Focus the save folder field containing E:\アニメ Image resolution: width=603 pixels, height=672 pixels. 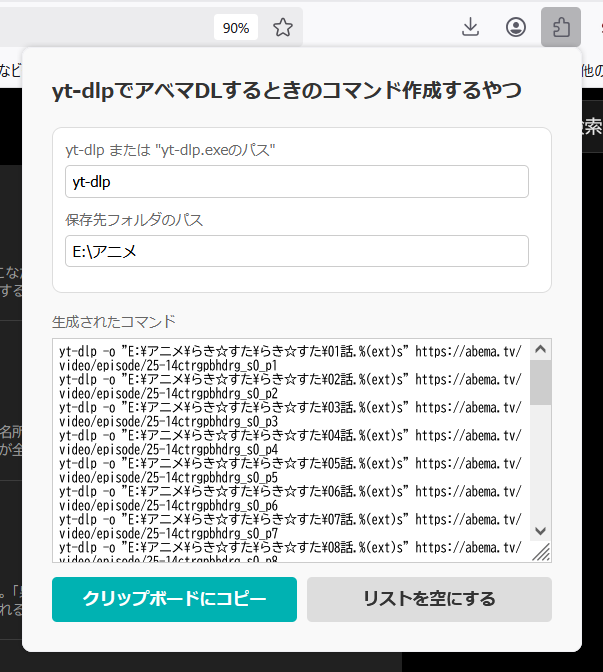[296, 251]
